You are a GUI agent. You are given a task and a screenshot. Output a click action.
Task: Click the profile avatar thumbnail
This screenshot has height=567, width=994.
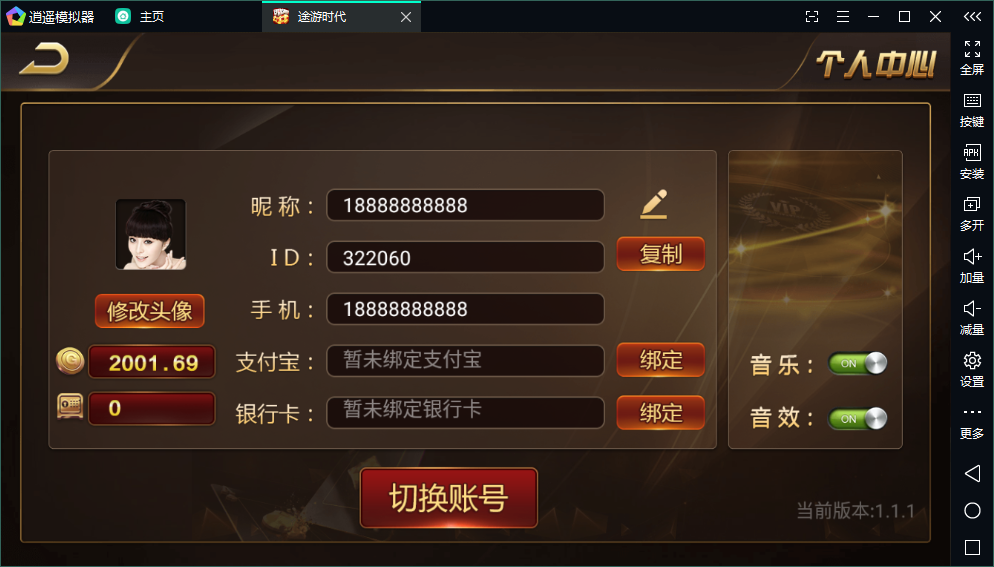[151, 235]
